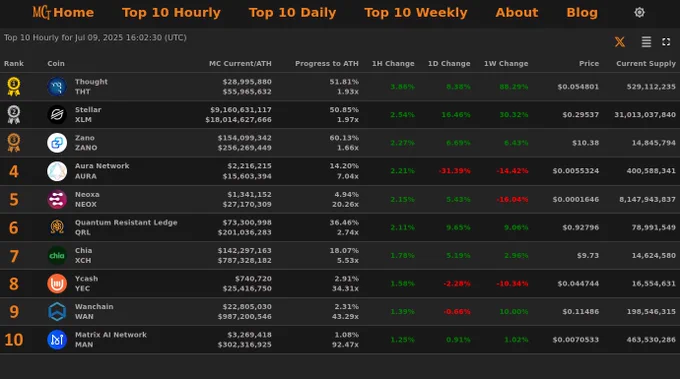Click the Chia coin logo
The image size is (680, 379).
pyautogui.click(x=57, y=255)
